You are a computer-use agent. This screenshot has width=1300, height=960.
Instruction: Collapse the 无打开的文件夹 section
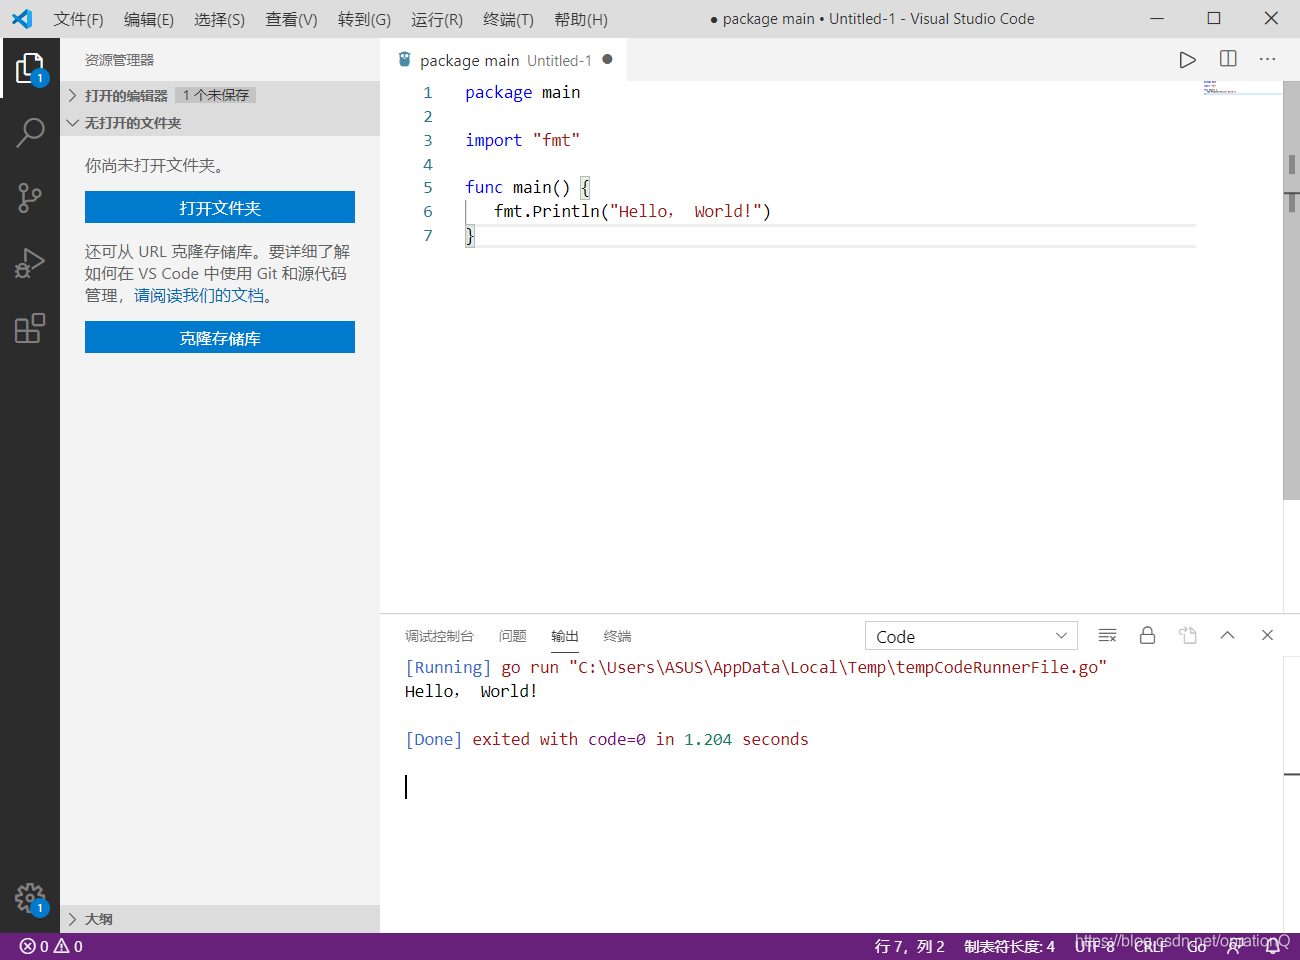pos(220,123)
